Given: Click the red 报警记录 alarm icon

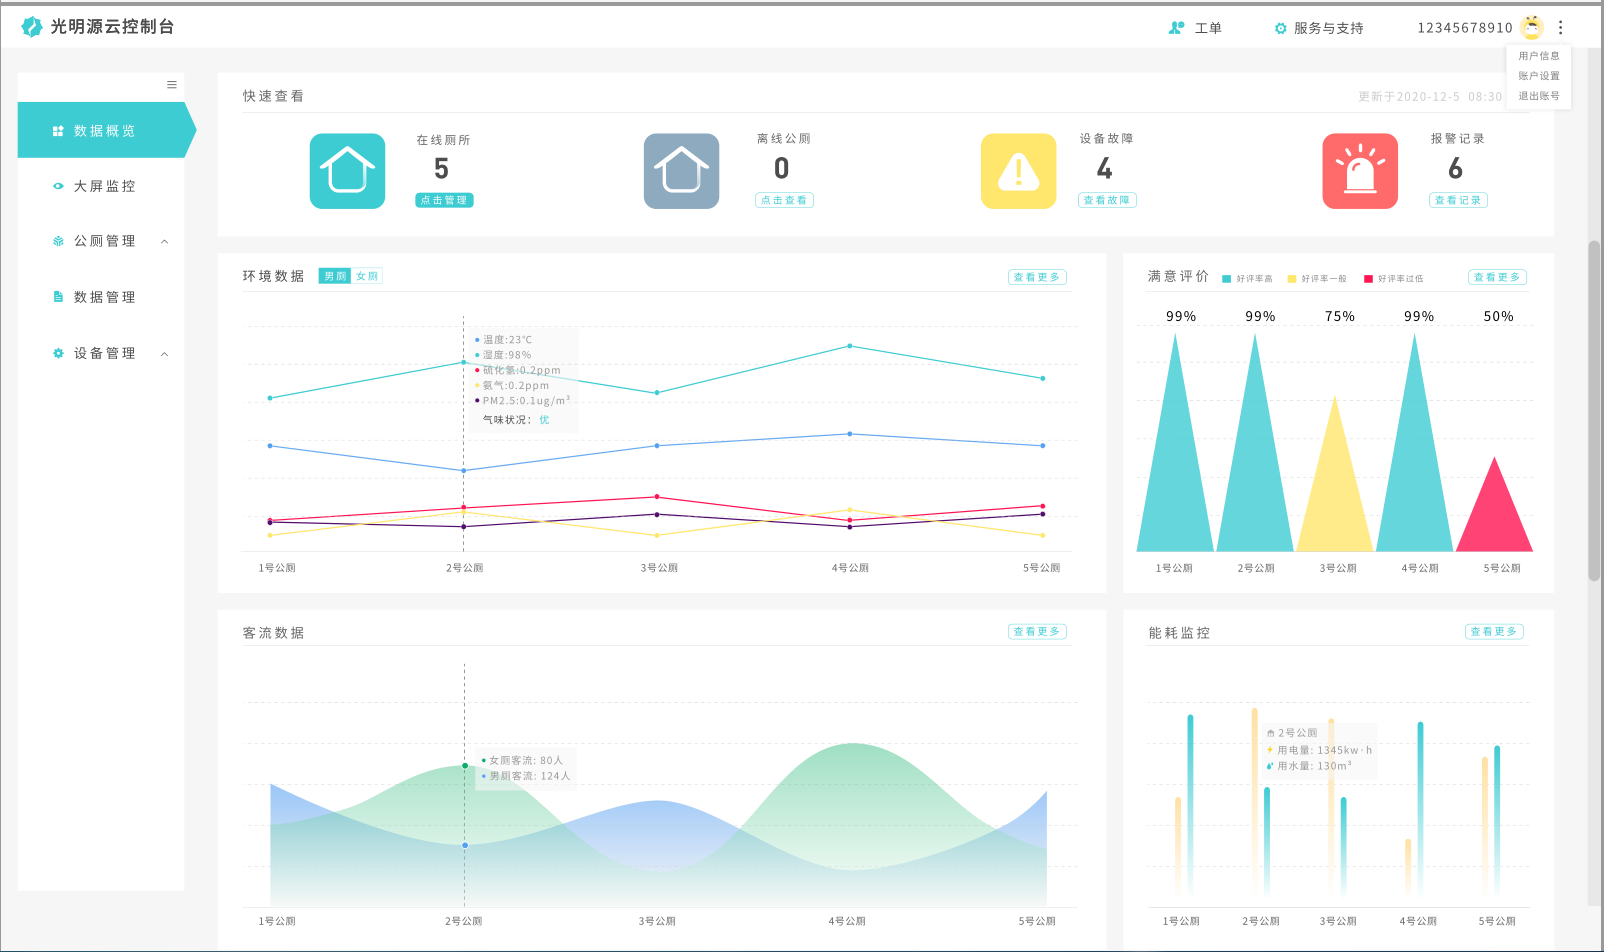Looking at the screenshot, I should click(1360, 171).
